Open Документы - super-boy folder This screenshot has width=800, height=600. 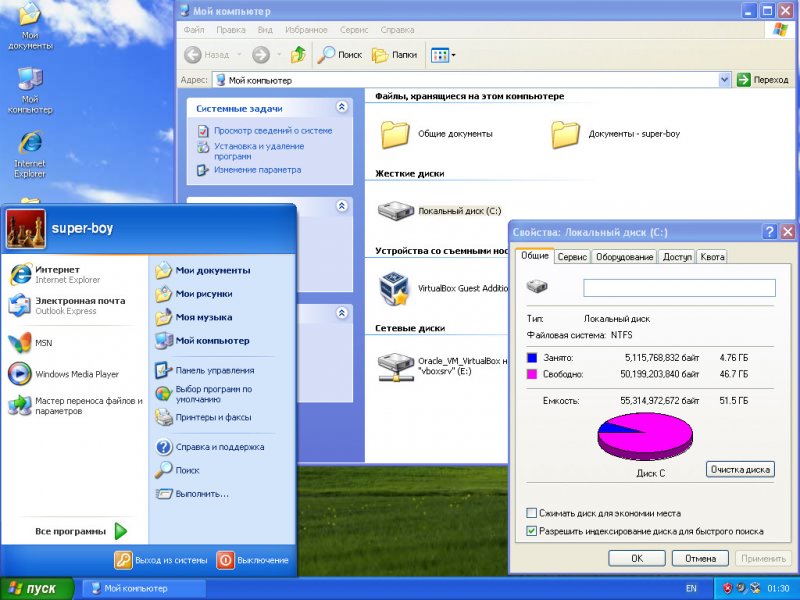tap(615, 134)
